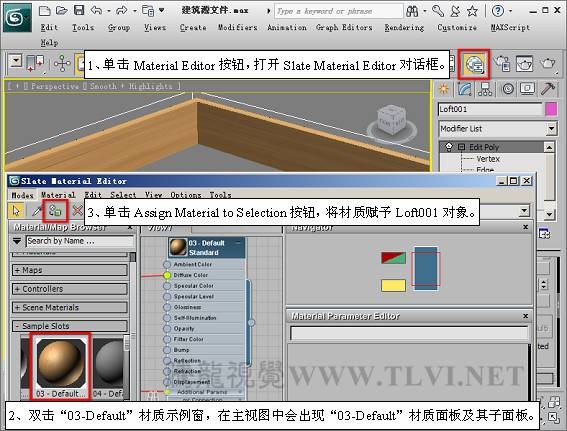Click the select and link node icon
Viewport: 567px width, 431px height.
pyautogui.click(x=62, y=64)
